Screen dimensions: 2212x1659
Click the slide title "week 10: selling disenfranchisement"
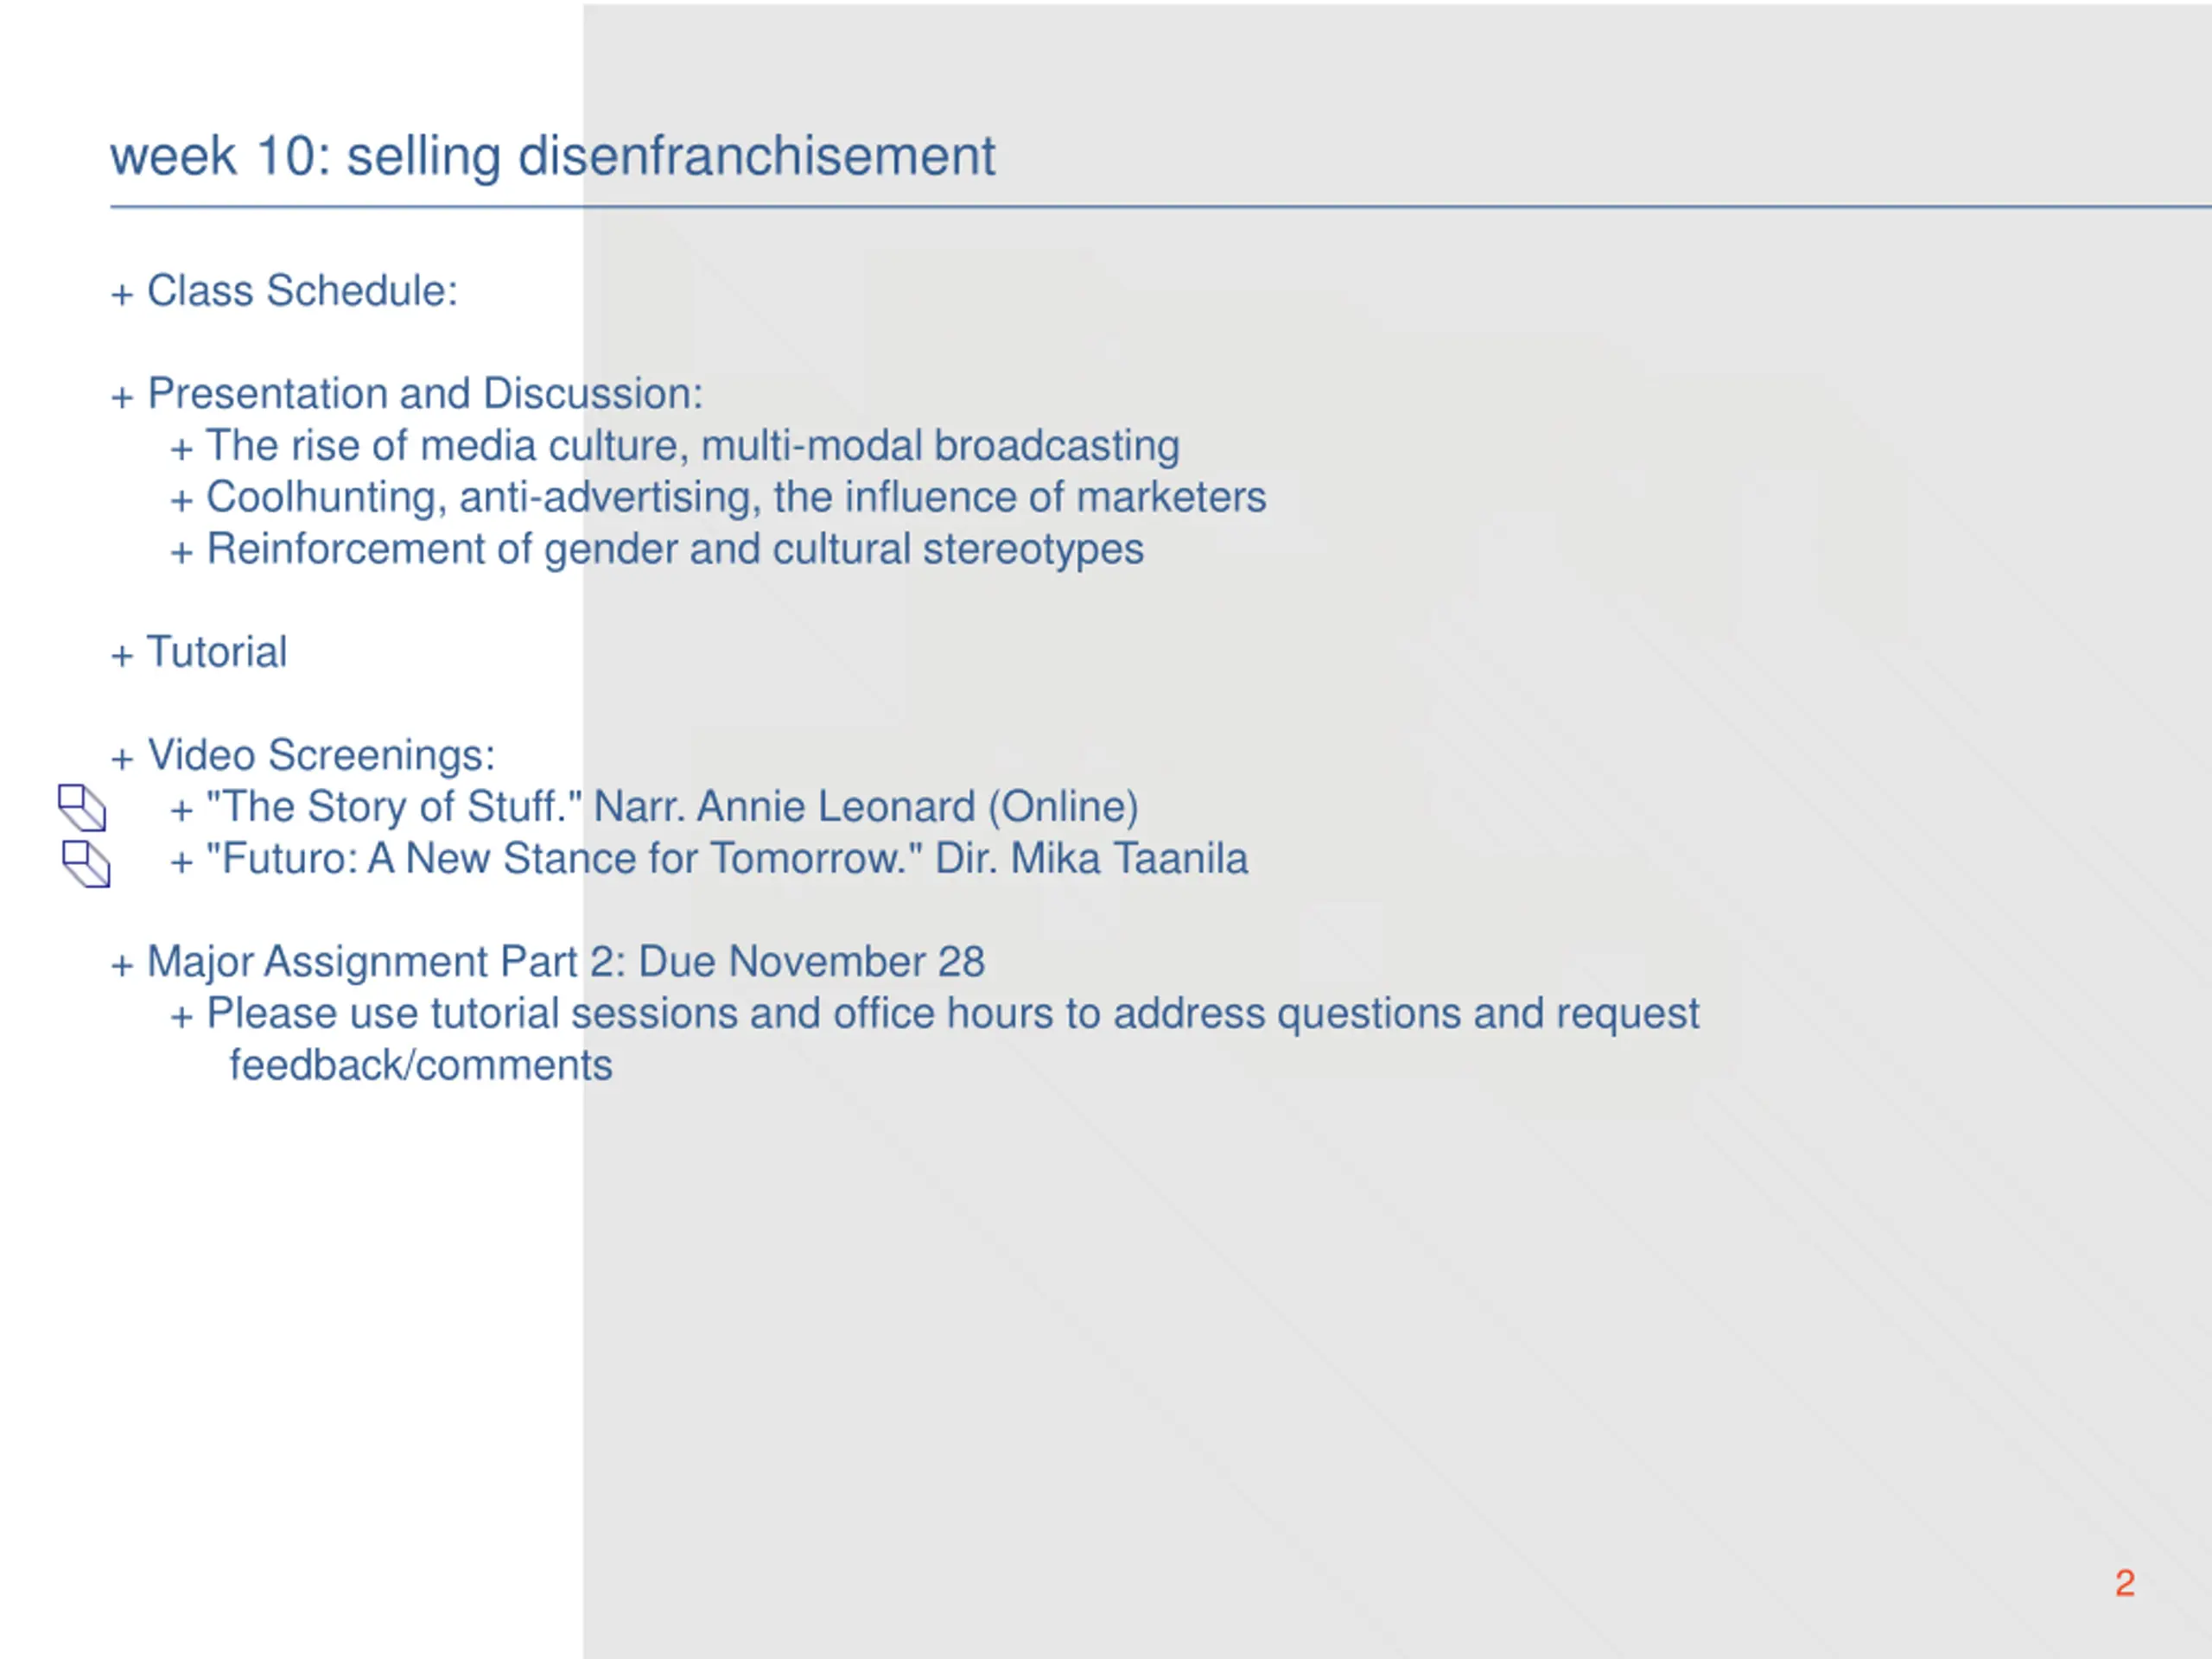coord(552,157)
